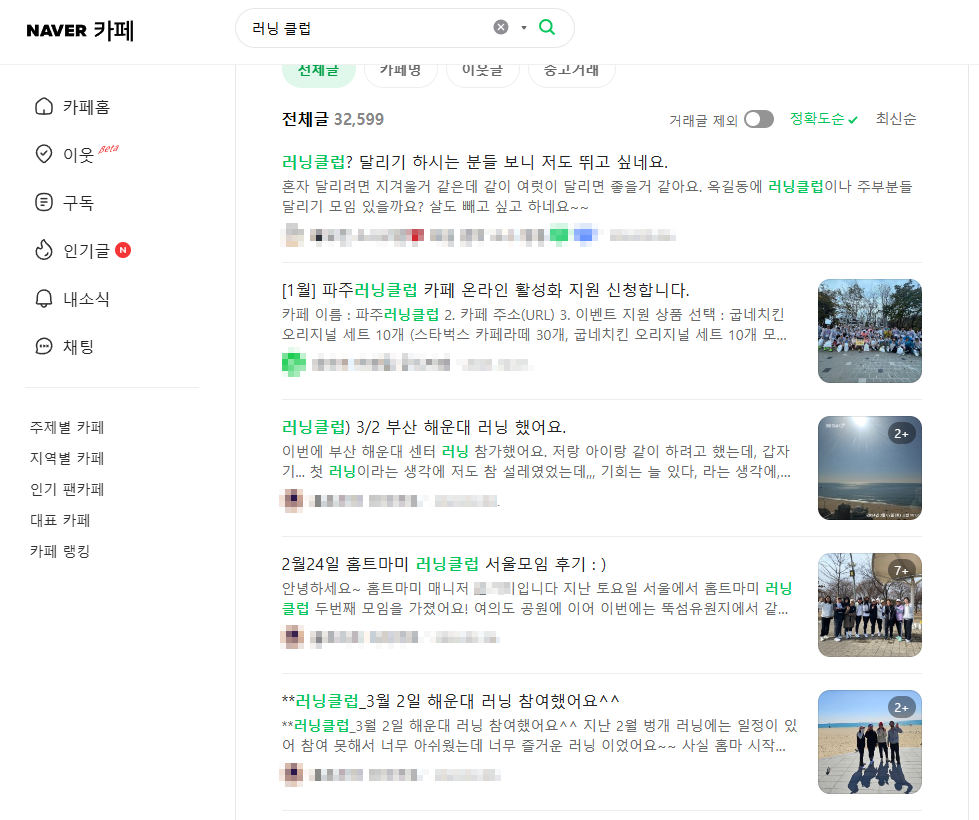Click the 러닝 클럽 search input field
The height and width of the screenshot is (820, 979).
[368, 28]
